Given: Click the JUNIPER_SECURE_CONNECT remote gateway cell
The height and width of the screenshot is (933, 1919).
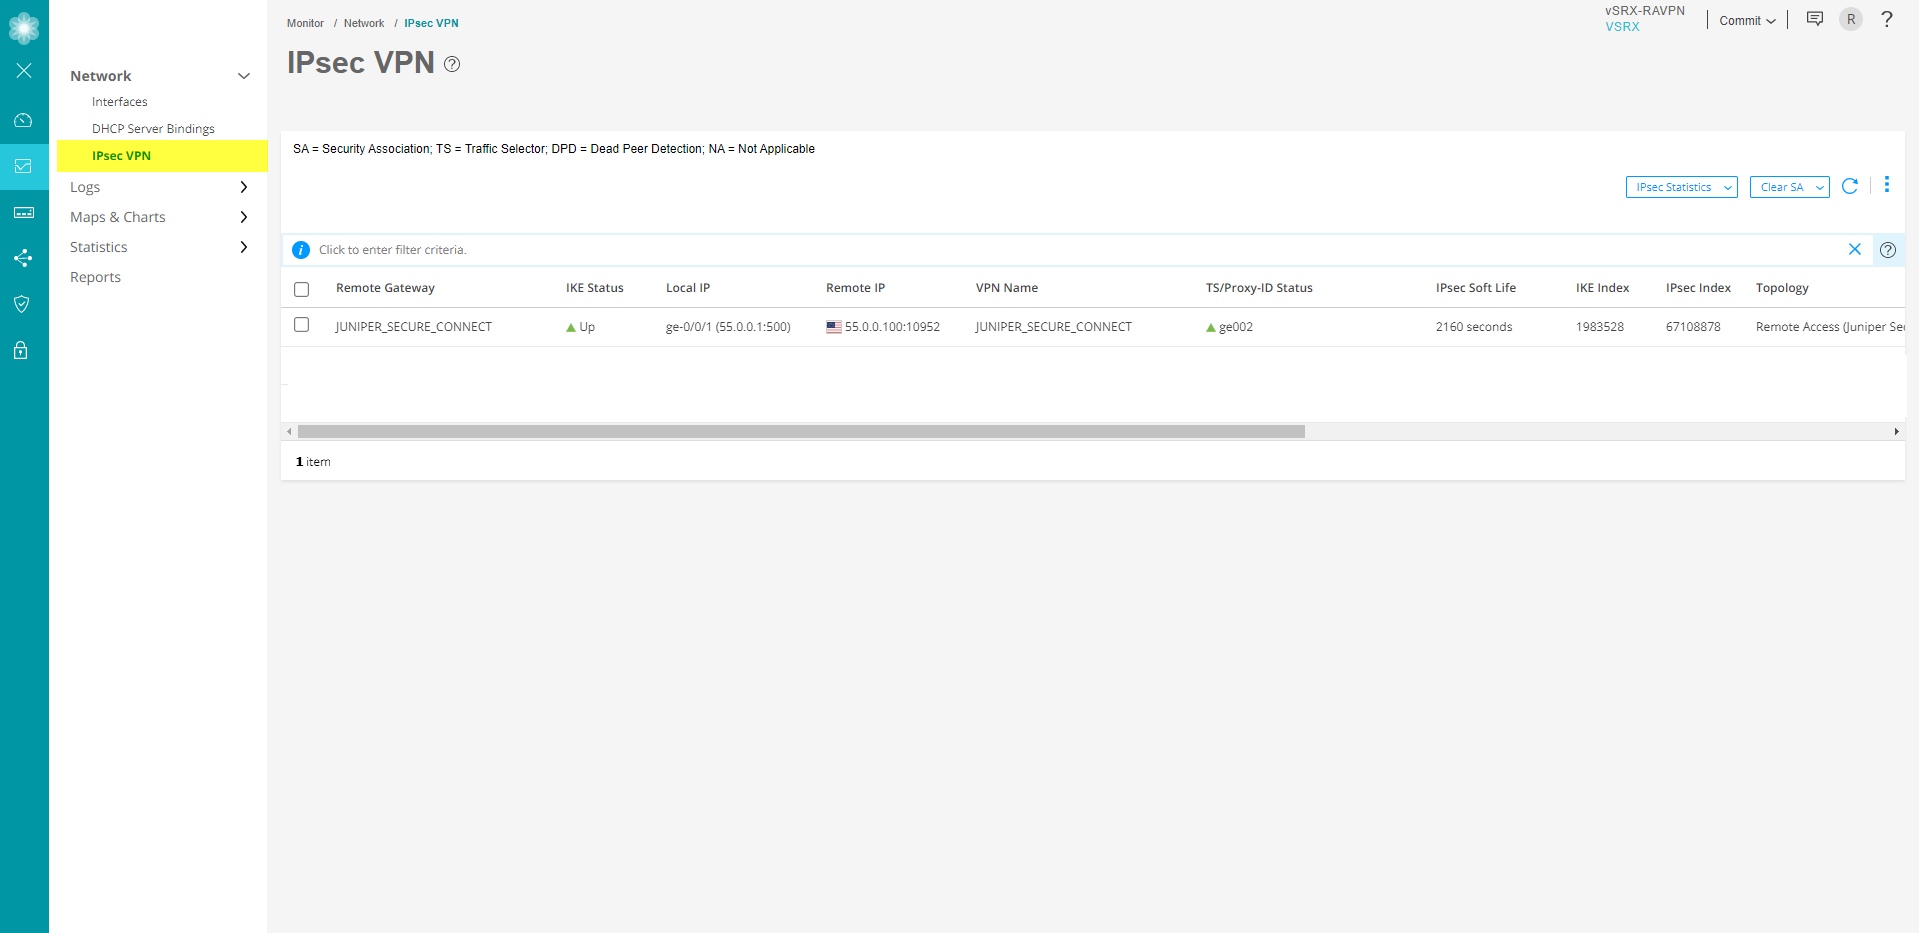Looking at the screenshot, I should (x=414, y=327).
